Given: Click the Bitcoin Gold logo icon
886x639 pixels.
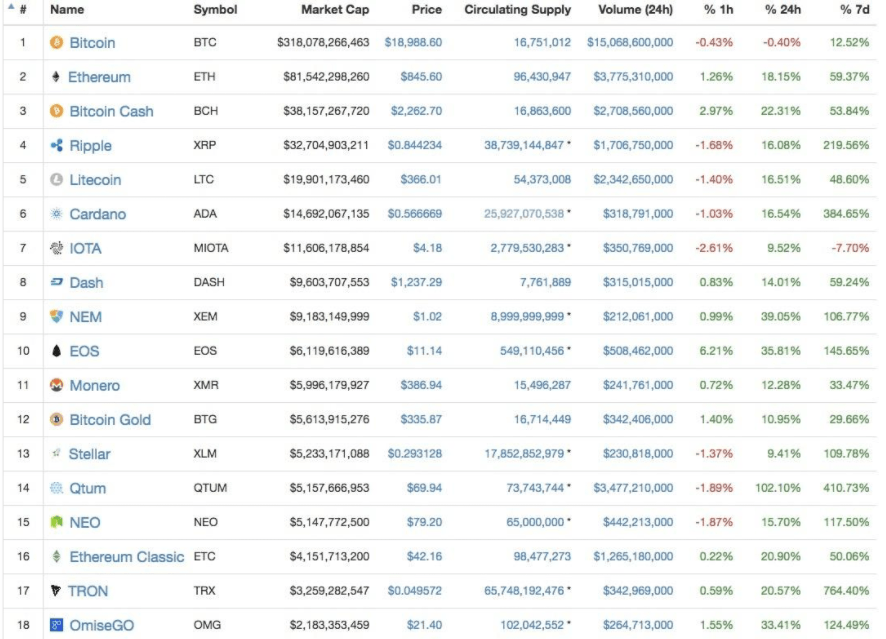Looking at the screenshot, I should (x=57, y=419).
